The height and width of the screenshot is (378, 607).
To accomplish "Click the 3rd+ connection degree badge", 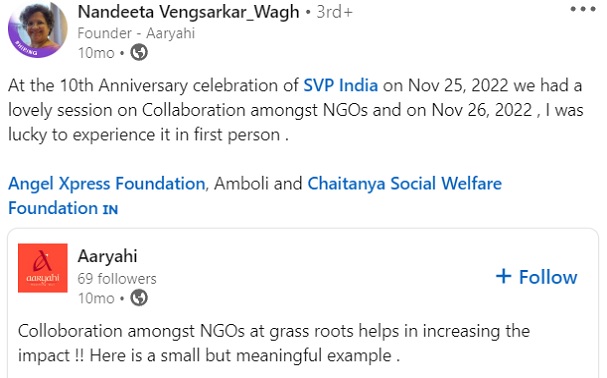I will [334, 12].
